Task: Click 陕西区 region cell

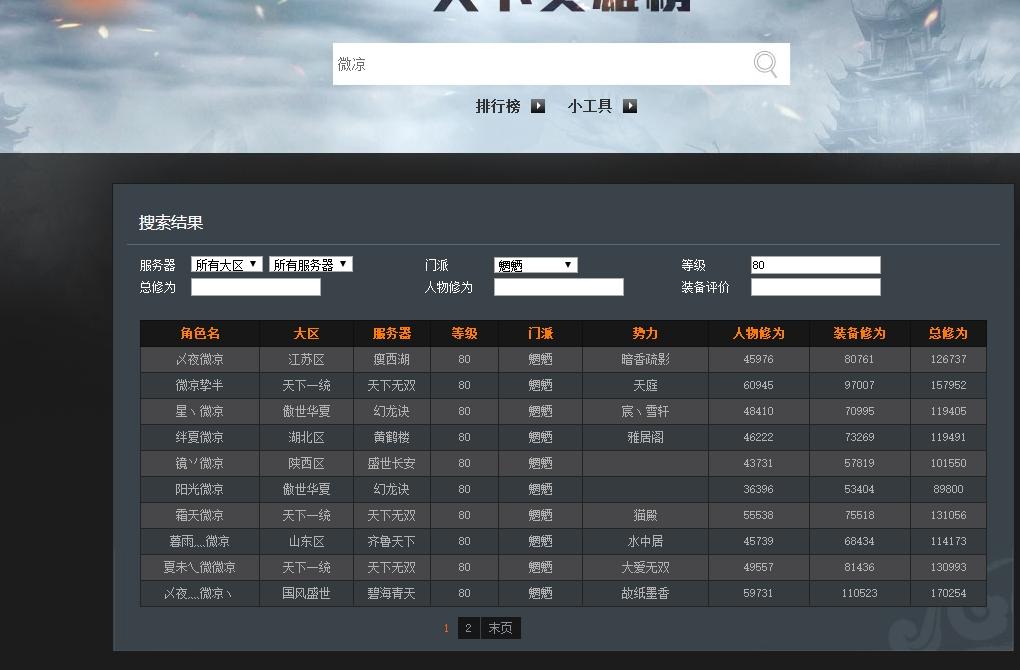Action: coord(306,463)
